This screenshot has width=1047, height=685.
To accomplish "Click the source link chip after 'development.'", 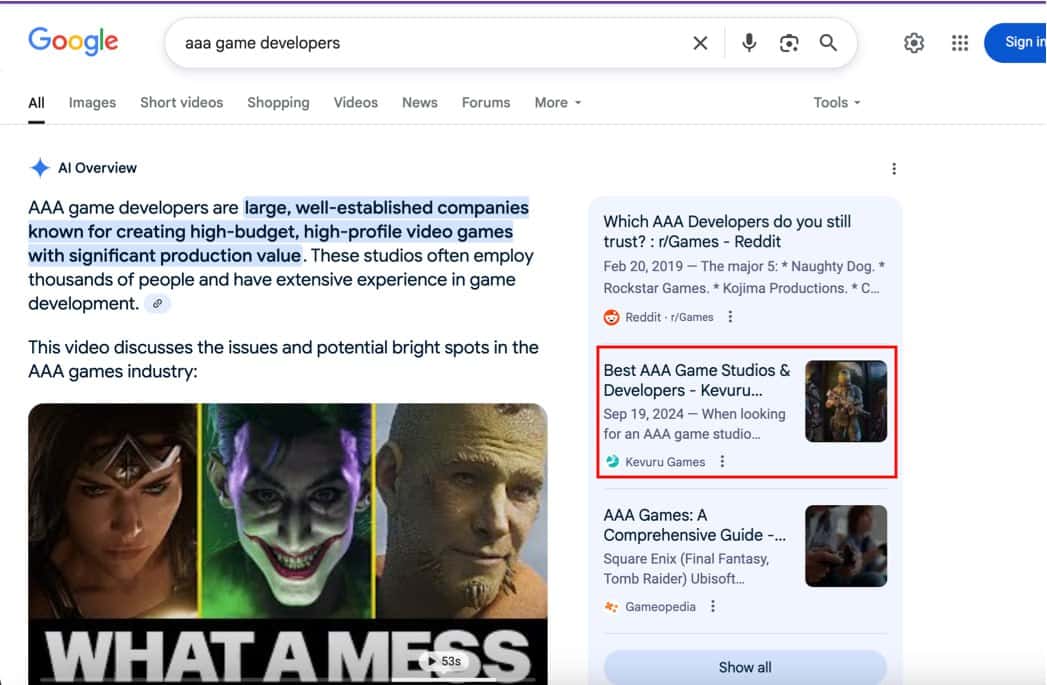I will (x=158, y=304).
